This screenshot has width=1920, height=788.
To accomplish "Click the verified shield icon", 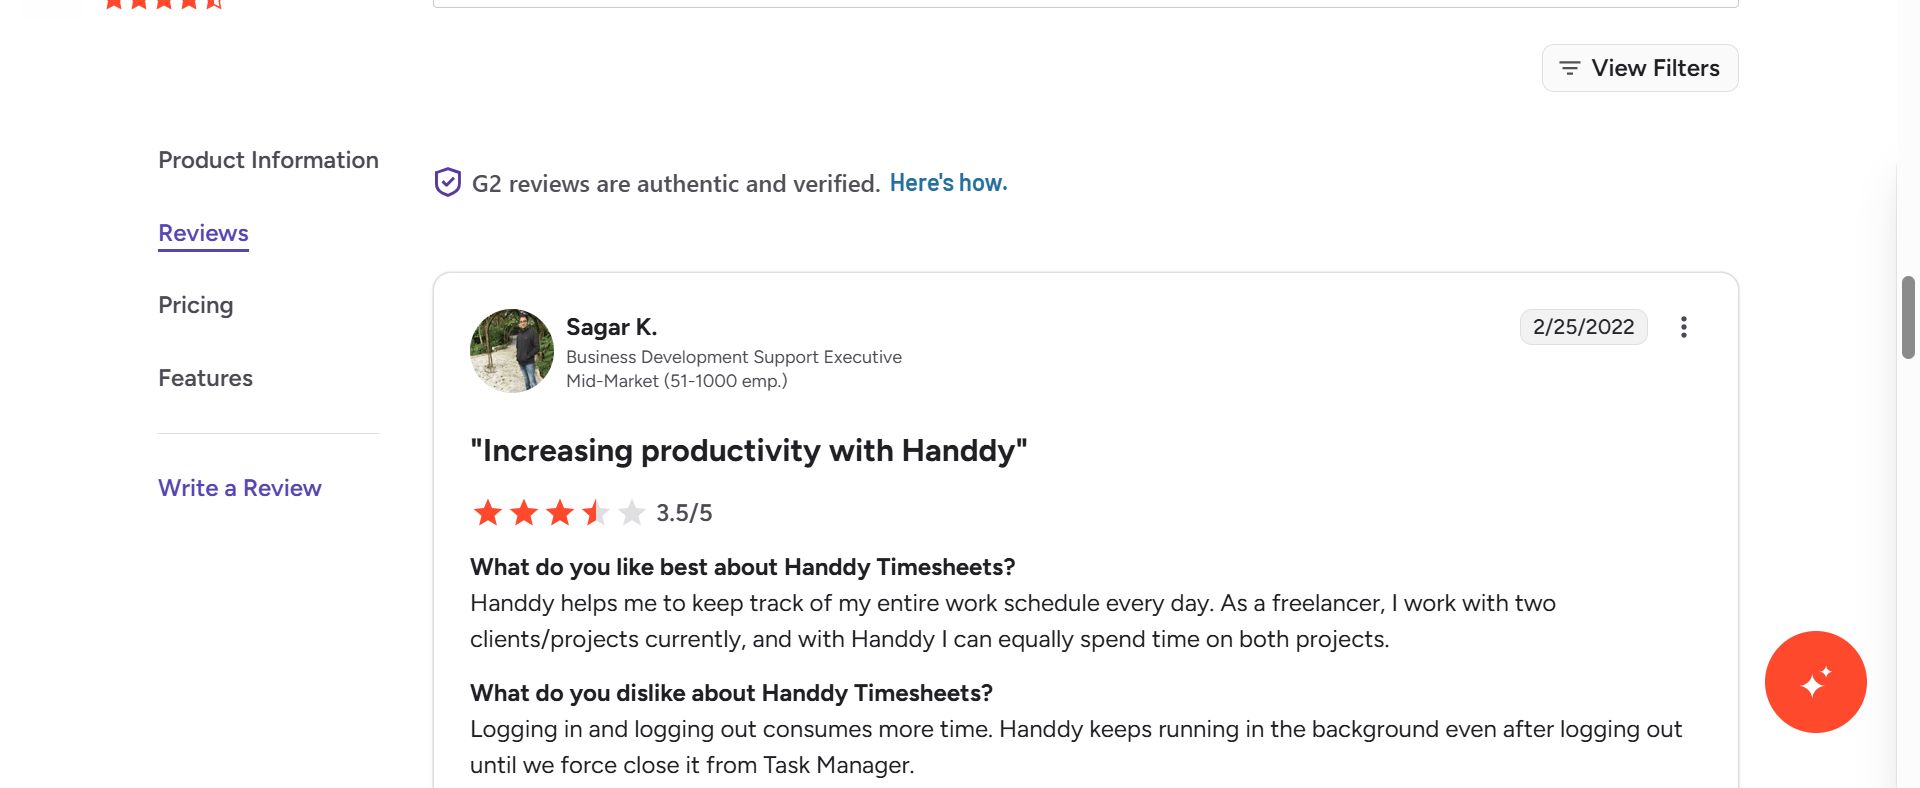I will [448, 182].
